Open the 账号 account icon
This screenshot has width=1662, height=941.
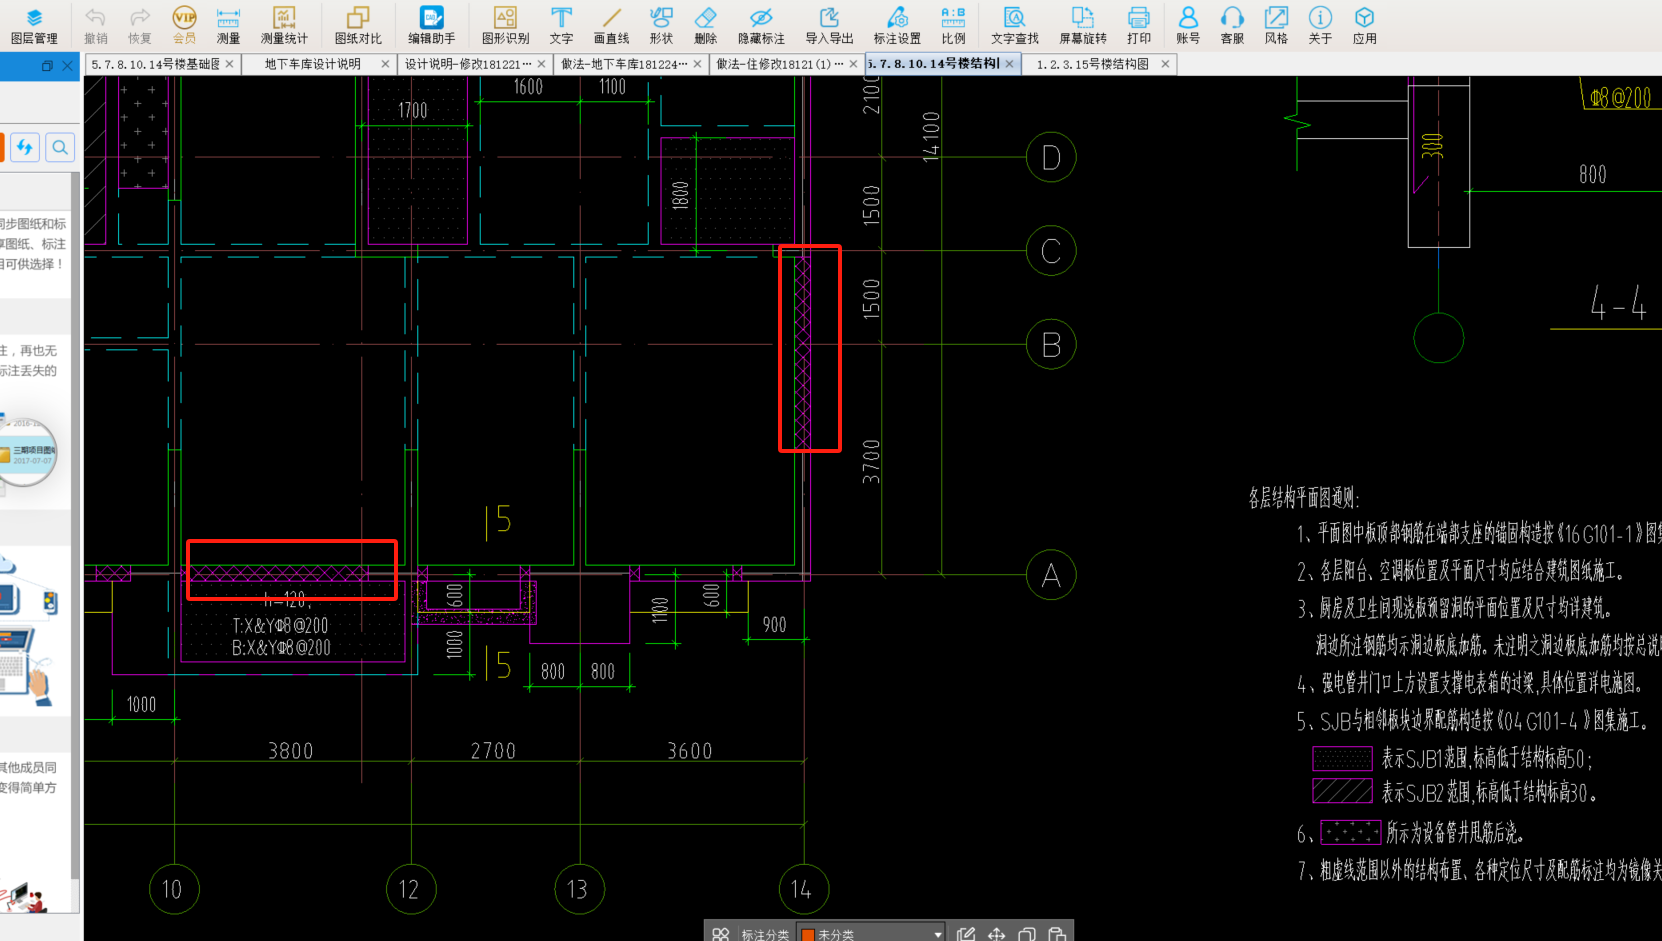click(1188, 26)
